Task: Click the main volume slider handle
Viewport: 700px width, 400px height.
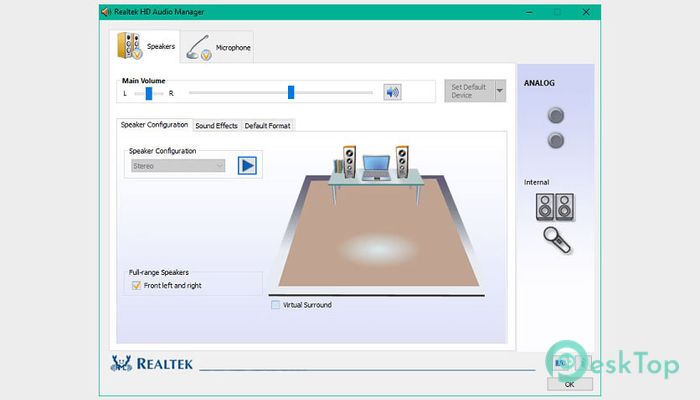Action: pyautogui.click(x=291, y=92)
